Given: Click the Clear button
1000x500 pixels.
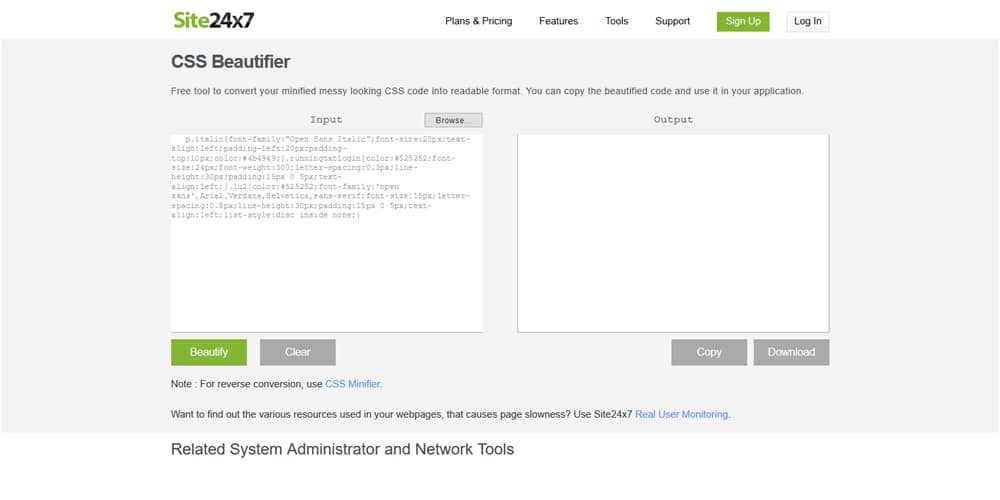Looking at the screenshot, I should coord(298,352).
